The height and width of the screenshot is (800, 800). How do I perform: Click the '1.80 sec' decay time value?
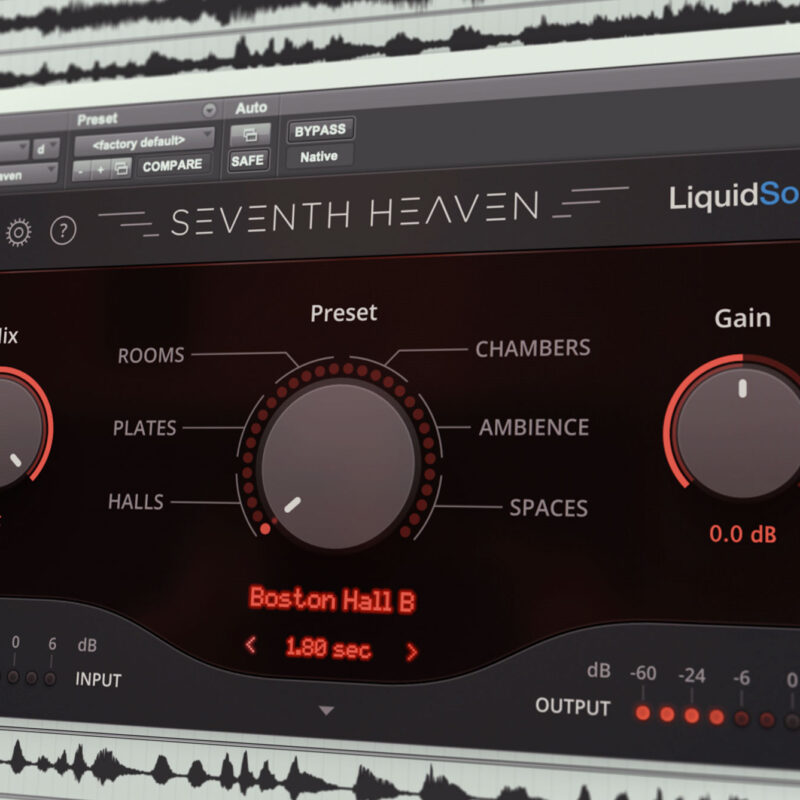tap(328, 647)
